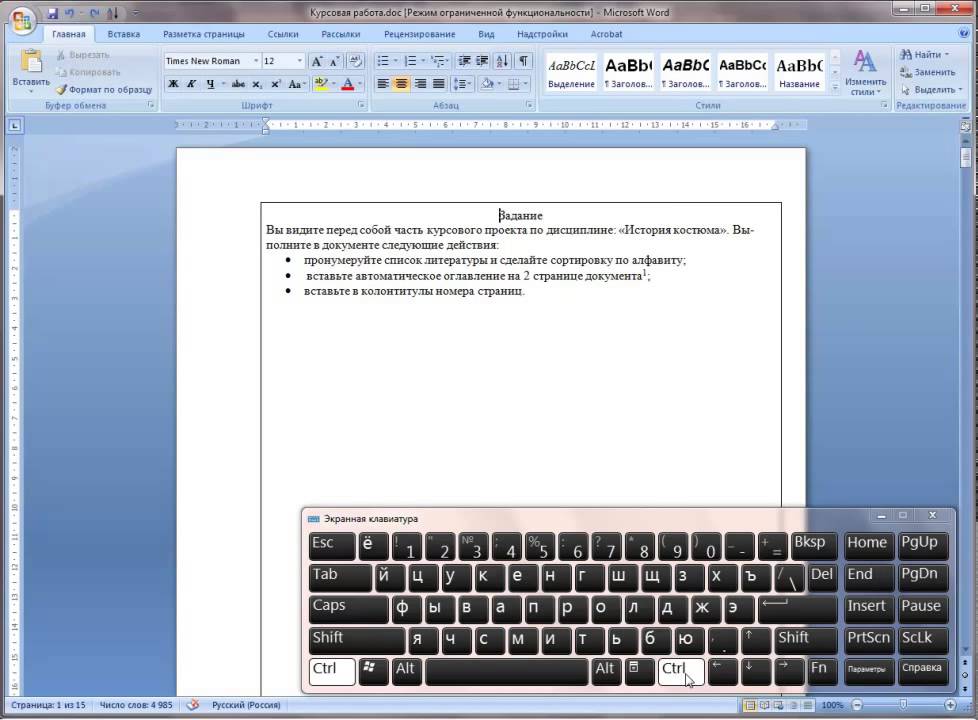Viewport: 978px width, 720px height.
Task: Open Word help with question mark icon
Action: (966, 34)
